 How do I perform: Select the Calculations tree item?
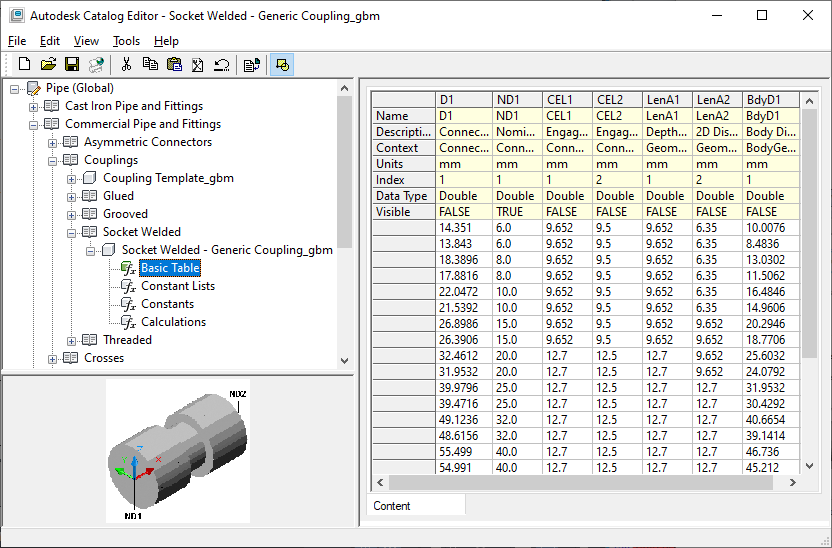pyautogui.click(x=174, y=322)
